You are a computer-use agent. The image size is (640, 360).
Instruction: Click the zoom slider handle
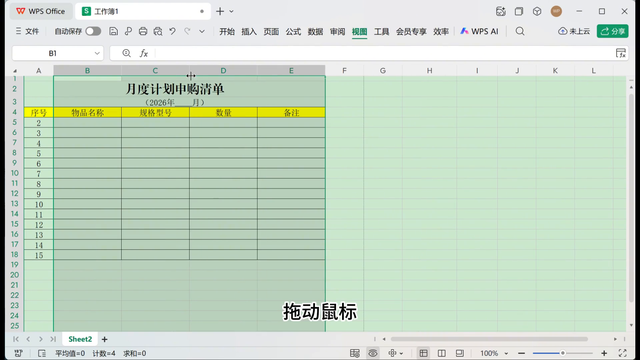point(562,353)
